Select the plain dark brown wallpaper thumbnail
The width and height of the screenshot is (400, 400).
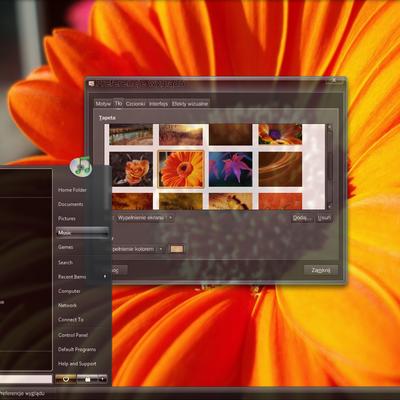tap(231, 134)
